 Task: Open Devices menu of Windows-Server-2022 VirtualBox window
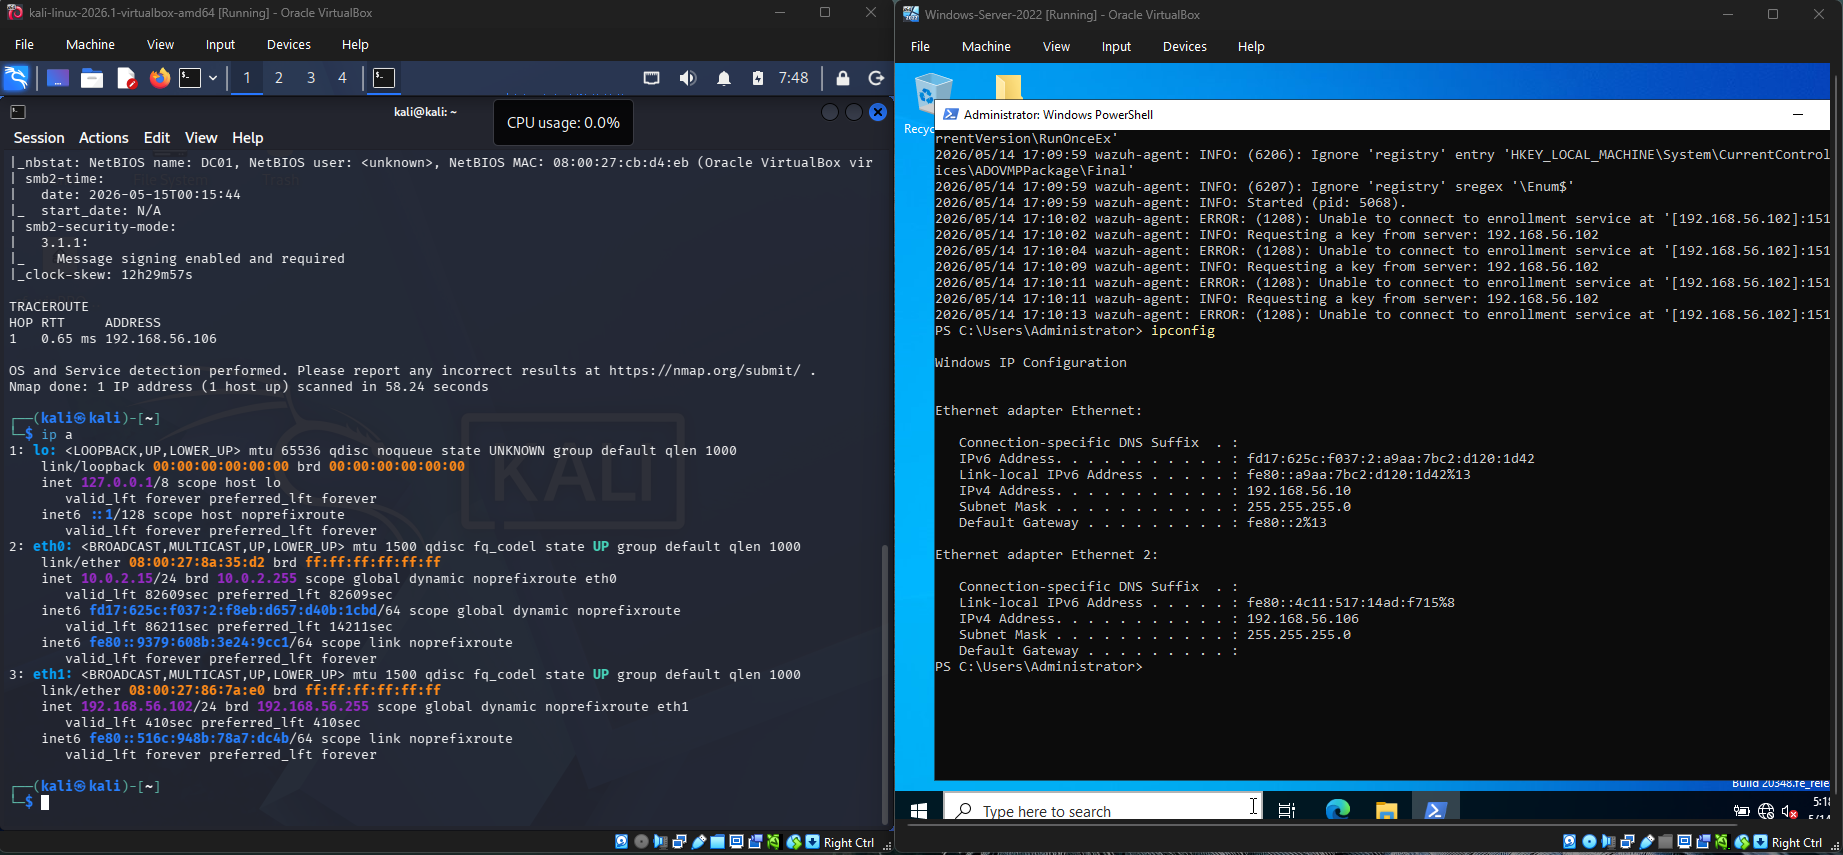pyautogui.click(x=1185, y=46)
